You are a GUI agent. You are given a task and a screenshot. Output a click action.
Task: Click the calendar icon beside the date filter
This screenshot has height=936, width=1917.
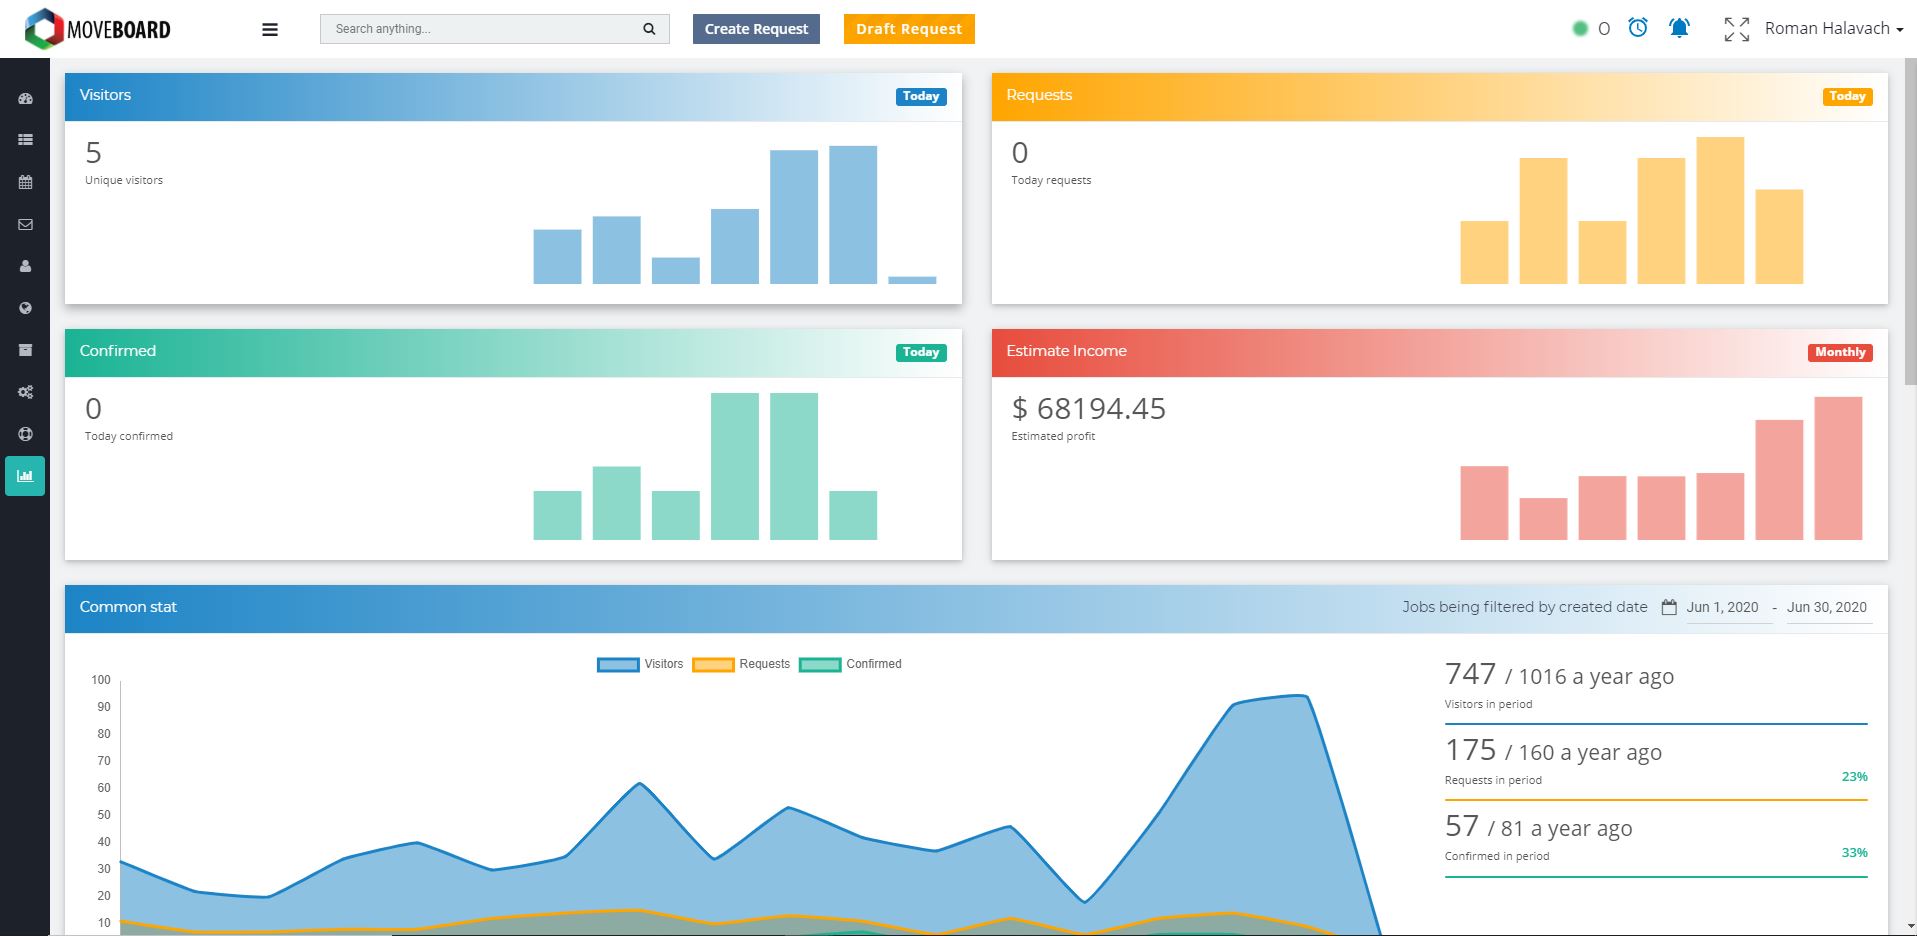1667,606
